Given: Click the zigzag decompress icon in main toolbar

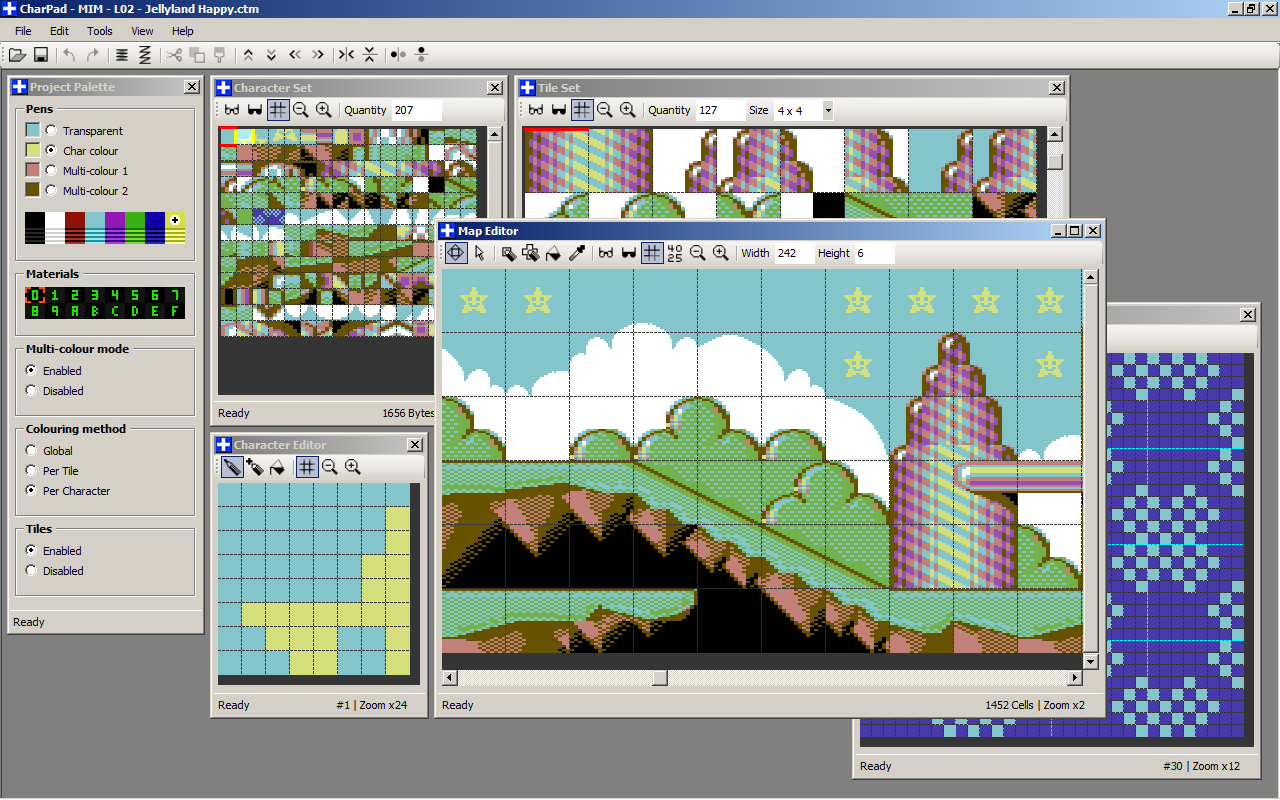Looking at the screenshot, I should tap(145, 55).
